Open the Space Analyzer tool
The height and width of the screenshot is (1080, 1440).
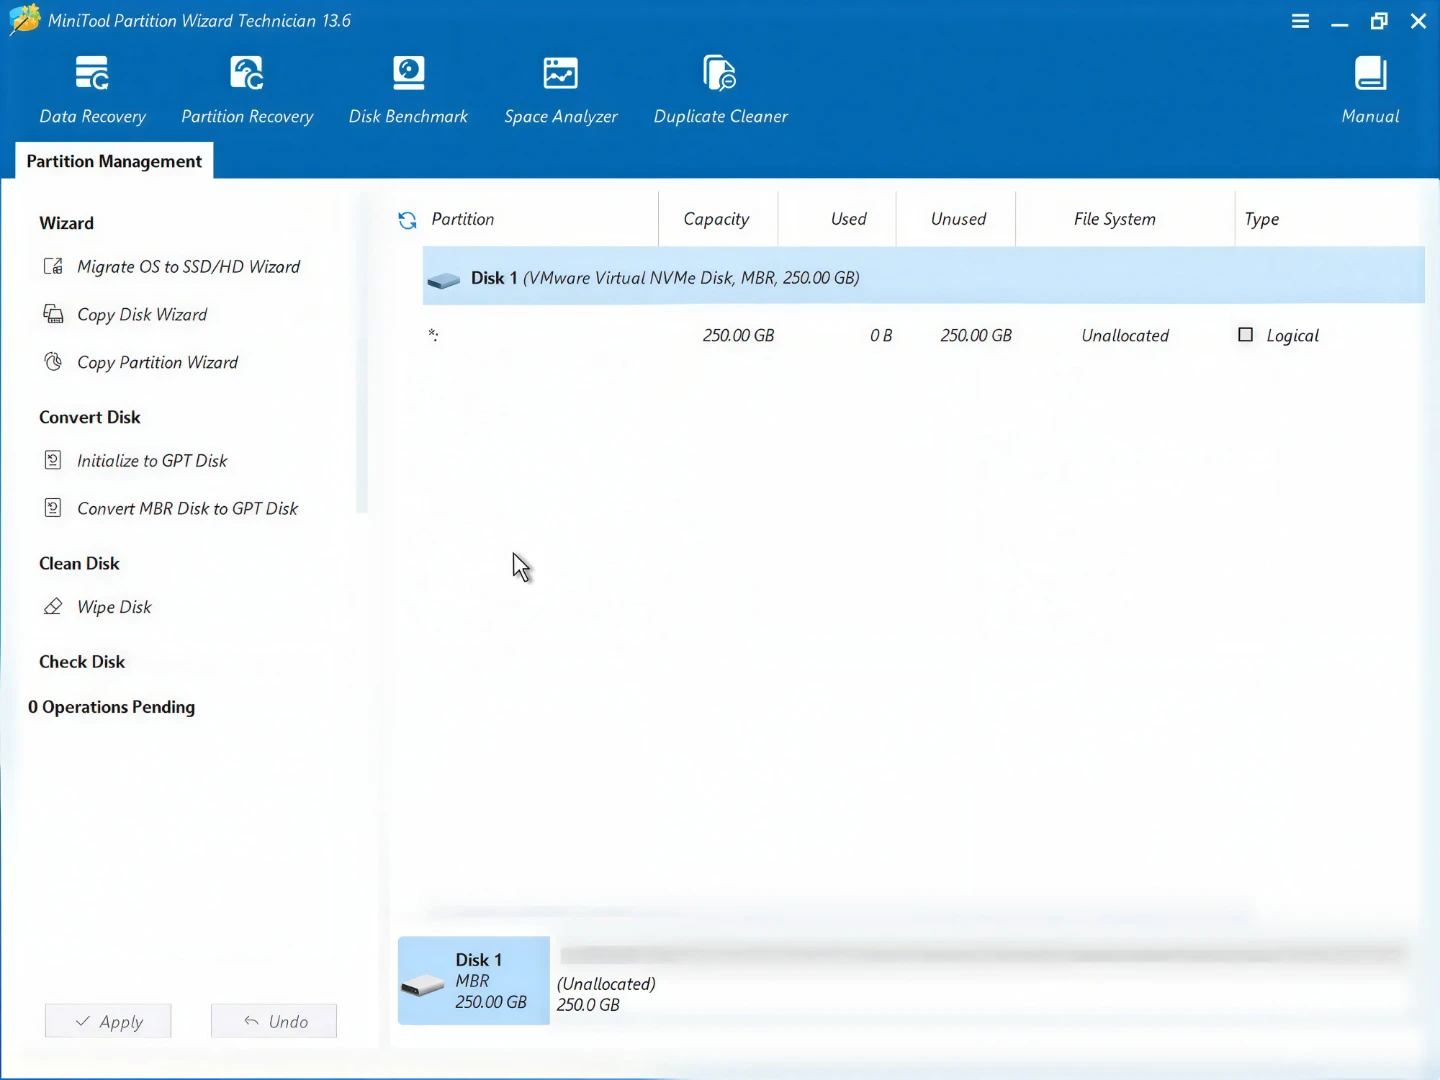pyautogui.click(x=560, y=90)
